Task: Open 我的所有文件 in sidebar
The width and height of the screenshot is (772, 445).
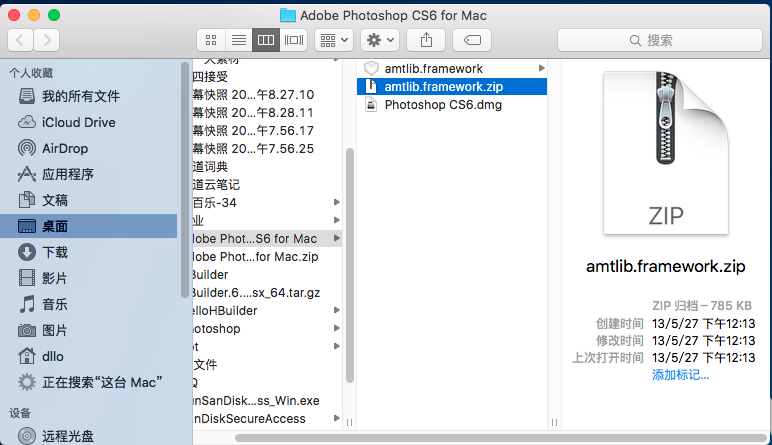Action: (89, 96)
